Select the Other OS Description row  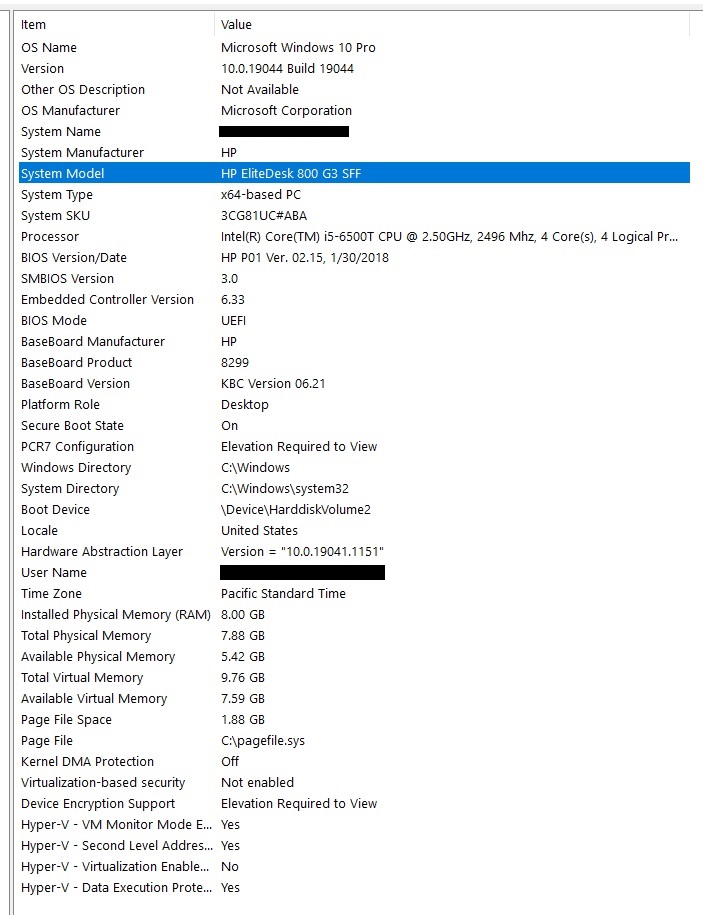click(x=354, y=89)
